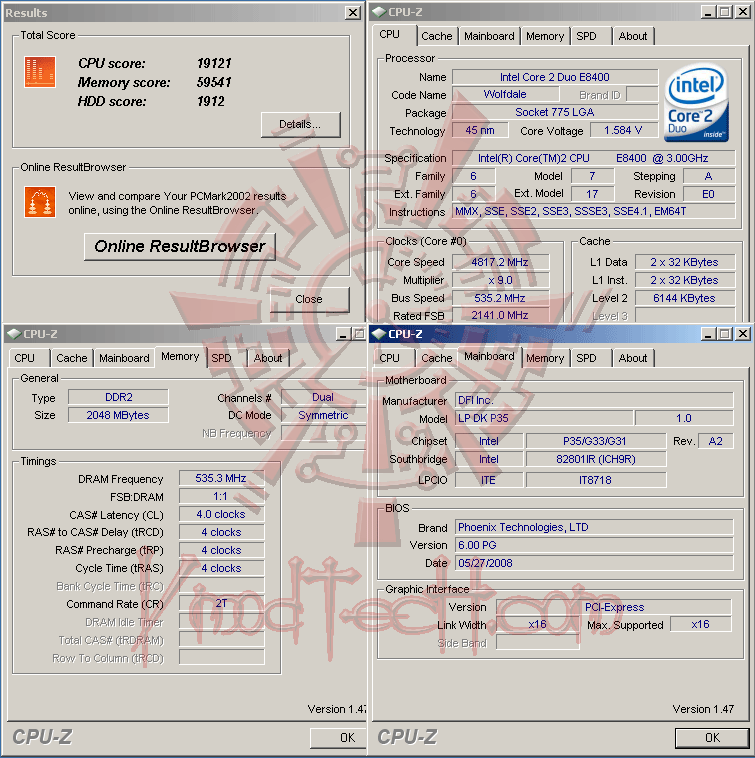
Task: Click the 4817.2 MHz core speed value
Action: pos(500,262)
